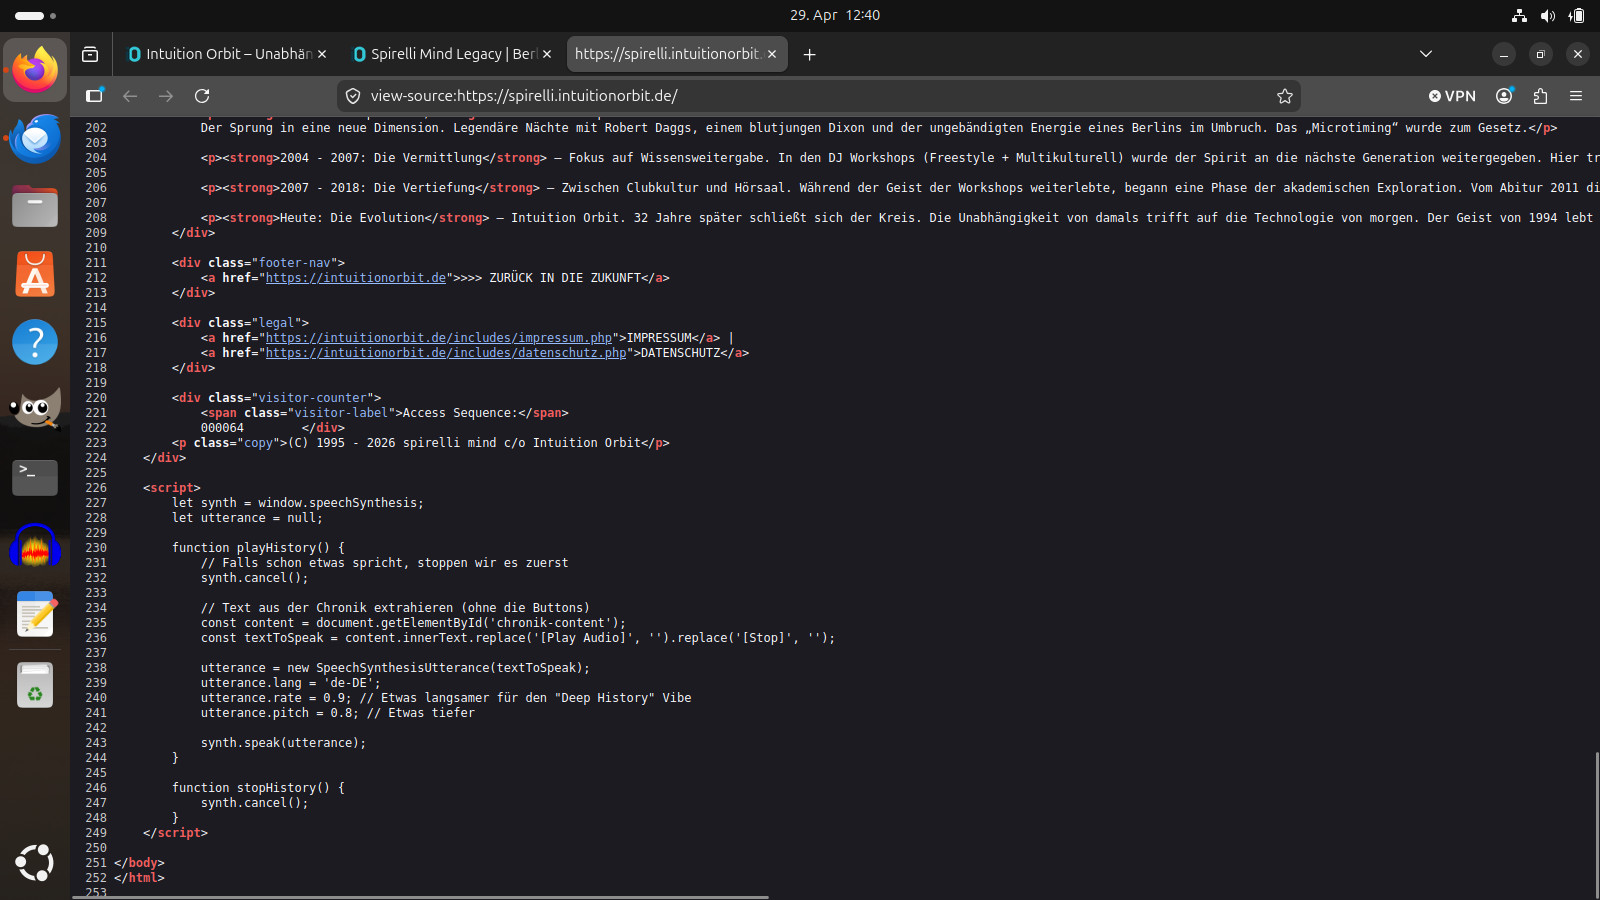1600x900 pixels.
Task: Open the Extensions puzzle icon
Action: pos(1540,96)
